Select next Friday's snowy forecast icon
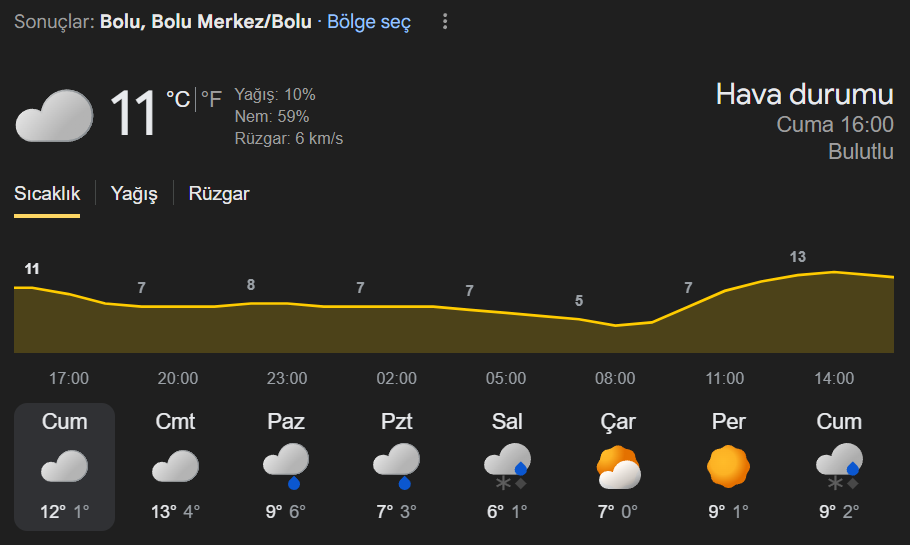 838,465
